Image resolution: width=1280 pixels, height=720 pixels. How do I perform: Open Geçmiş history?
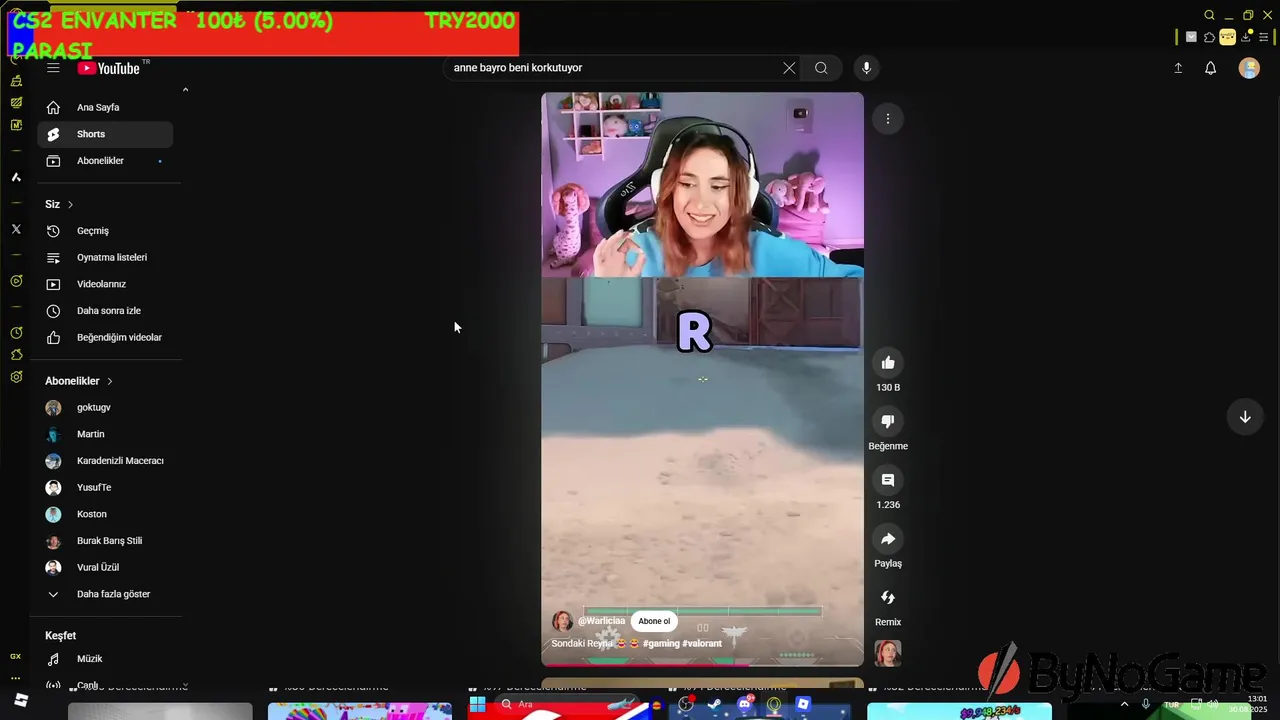105,231
